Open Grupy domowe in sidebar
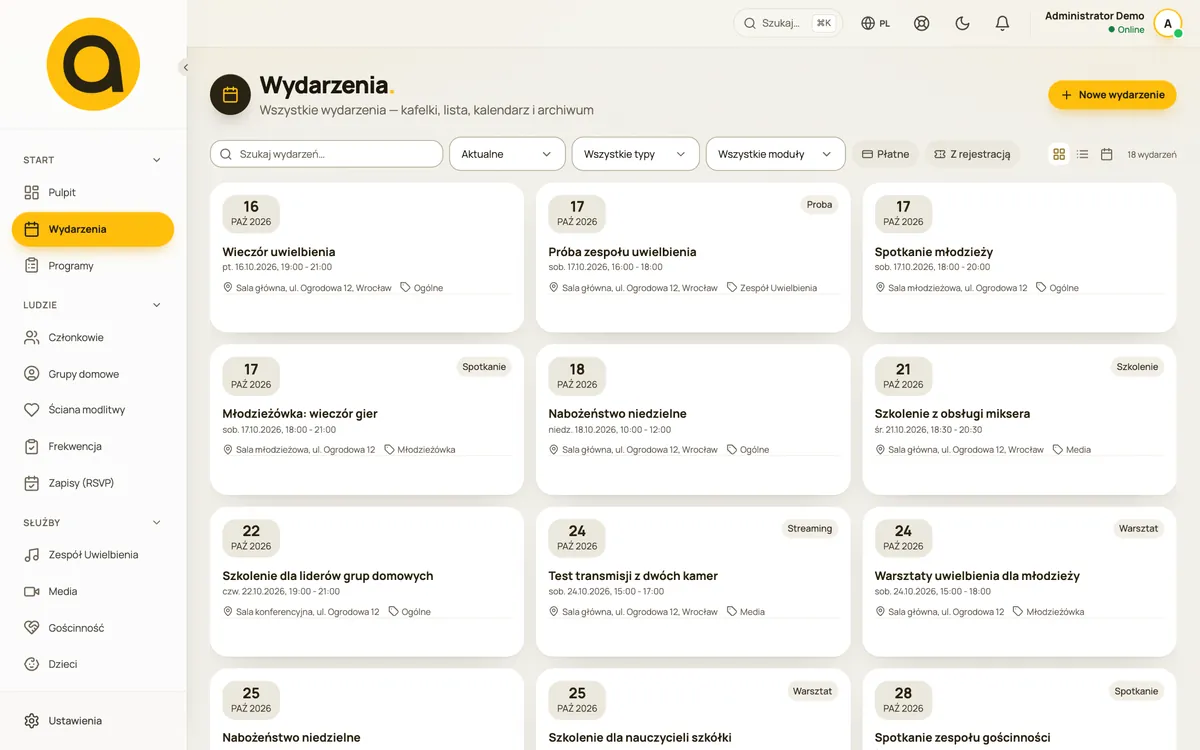Screen dimensions: 1200x750 (93, 374)
